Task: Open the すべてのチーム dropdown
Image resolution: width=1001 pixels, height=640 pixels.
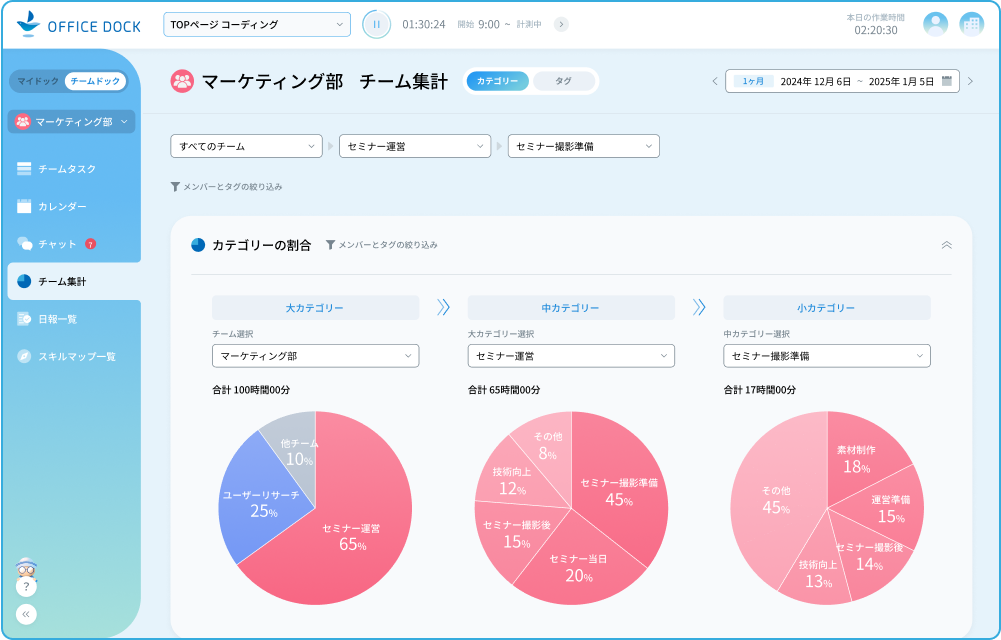Action: click(246, 146)
